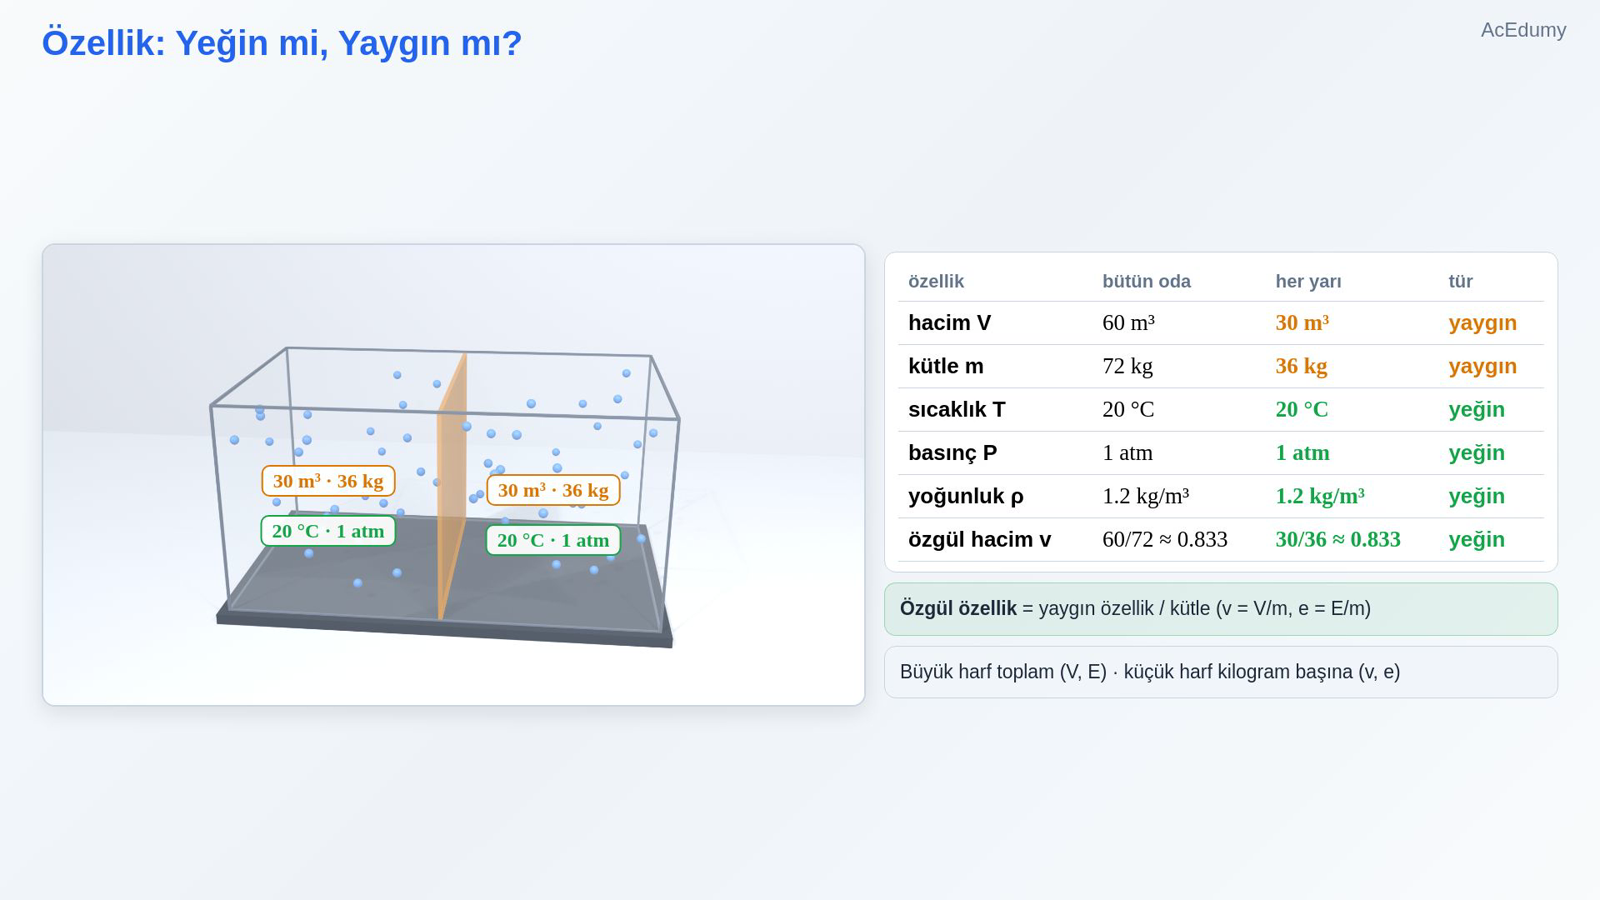Click the black '1 atm' whole room value
Image resolution: width=1600 pixels, height=900 pixels.
click(x=1127, y=453)
